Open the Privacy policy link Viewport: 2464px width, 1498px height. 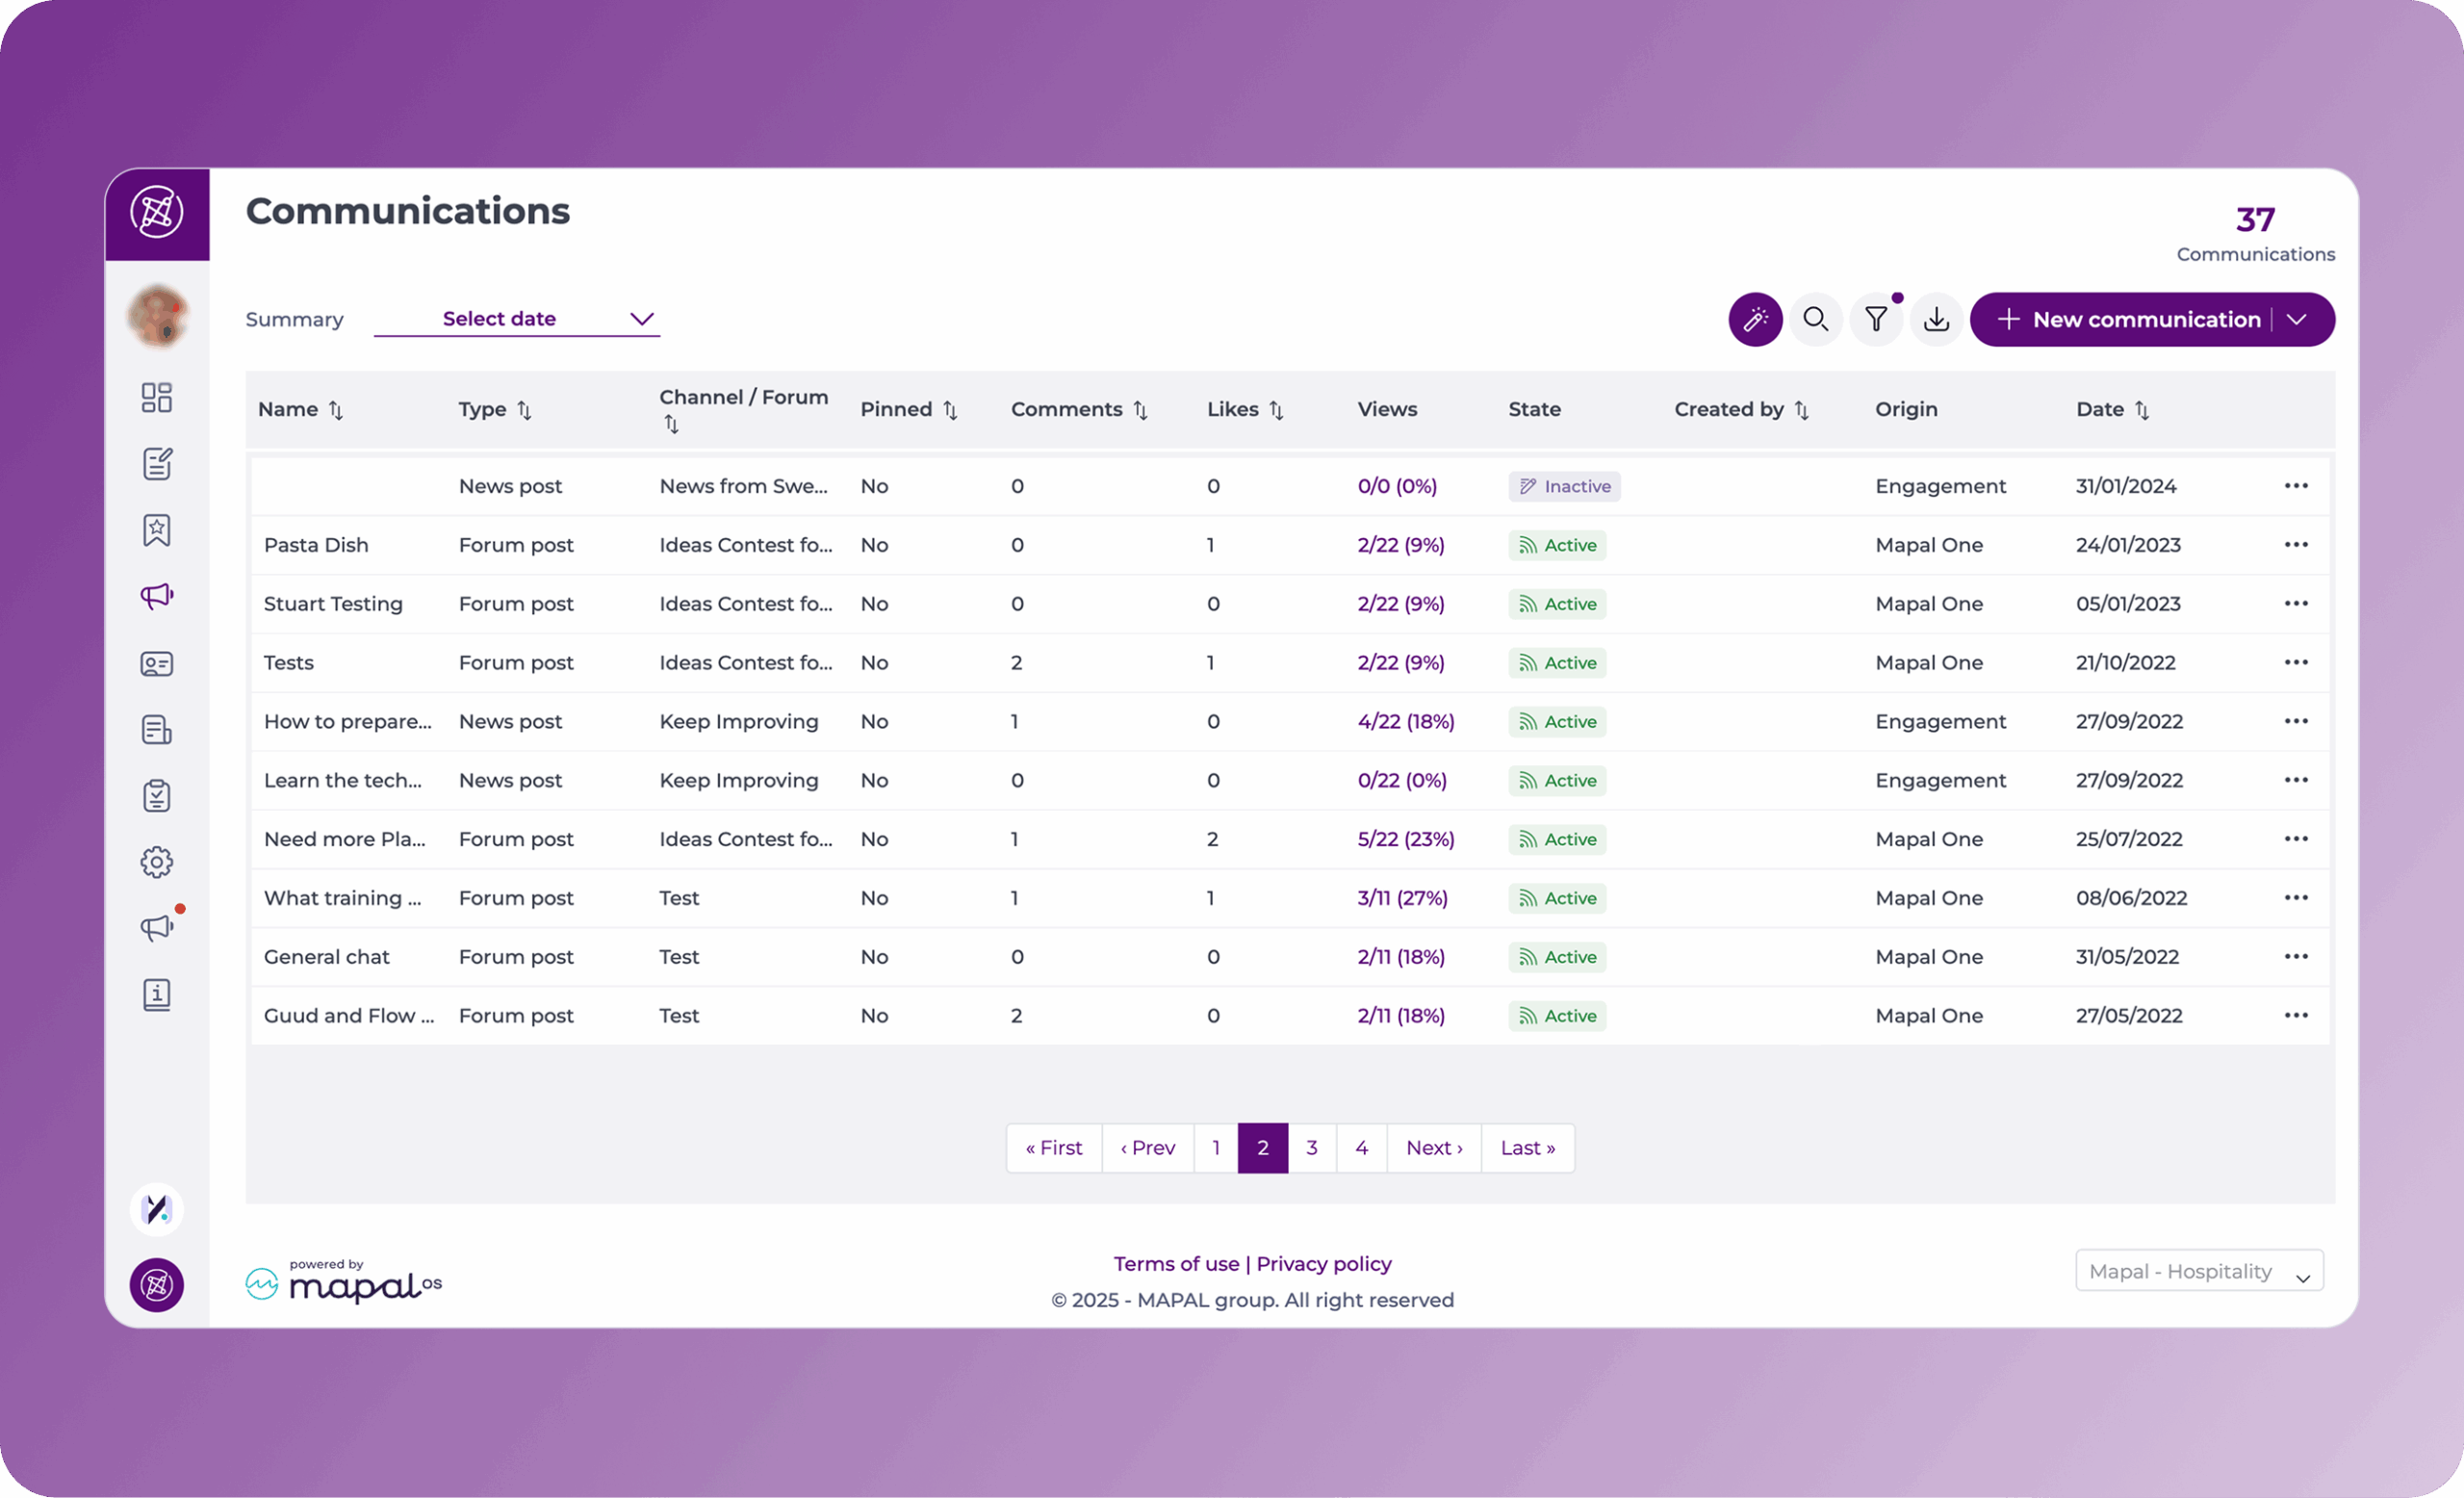1324,1263
